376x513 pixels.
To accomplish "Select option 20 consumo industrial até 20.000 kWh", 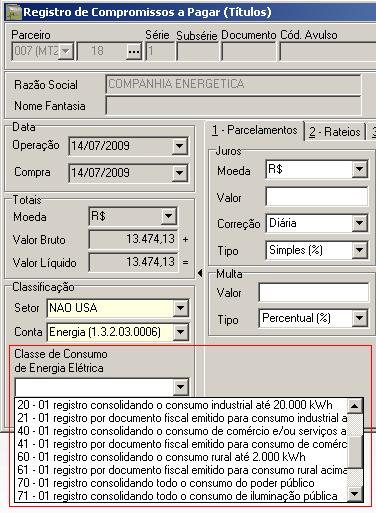I will point(182,405).
